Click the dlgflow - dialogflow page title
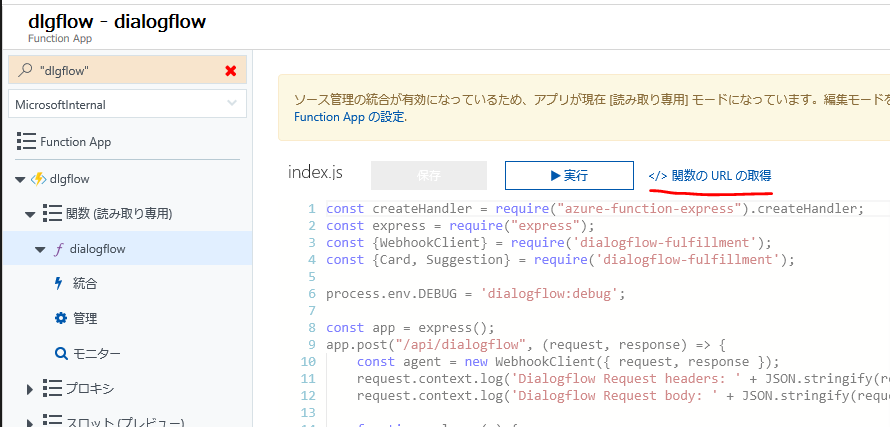Viewport: 890px width, 427px height. [117, 22]
